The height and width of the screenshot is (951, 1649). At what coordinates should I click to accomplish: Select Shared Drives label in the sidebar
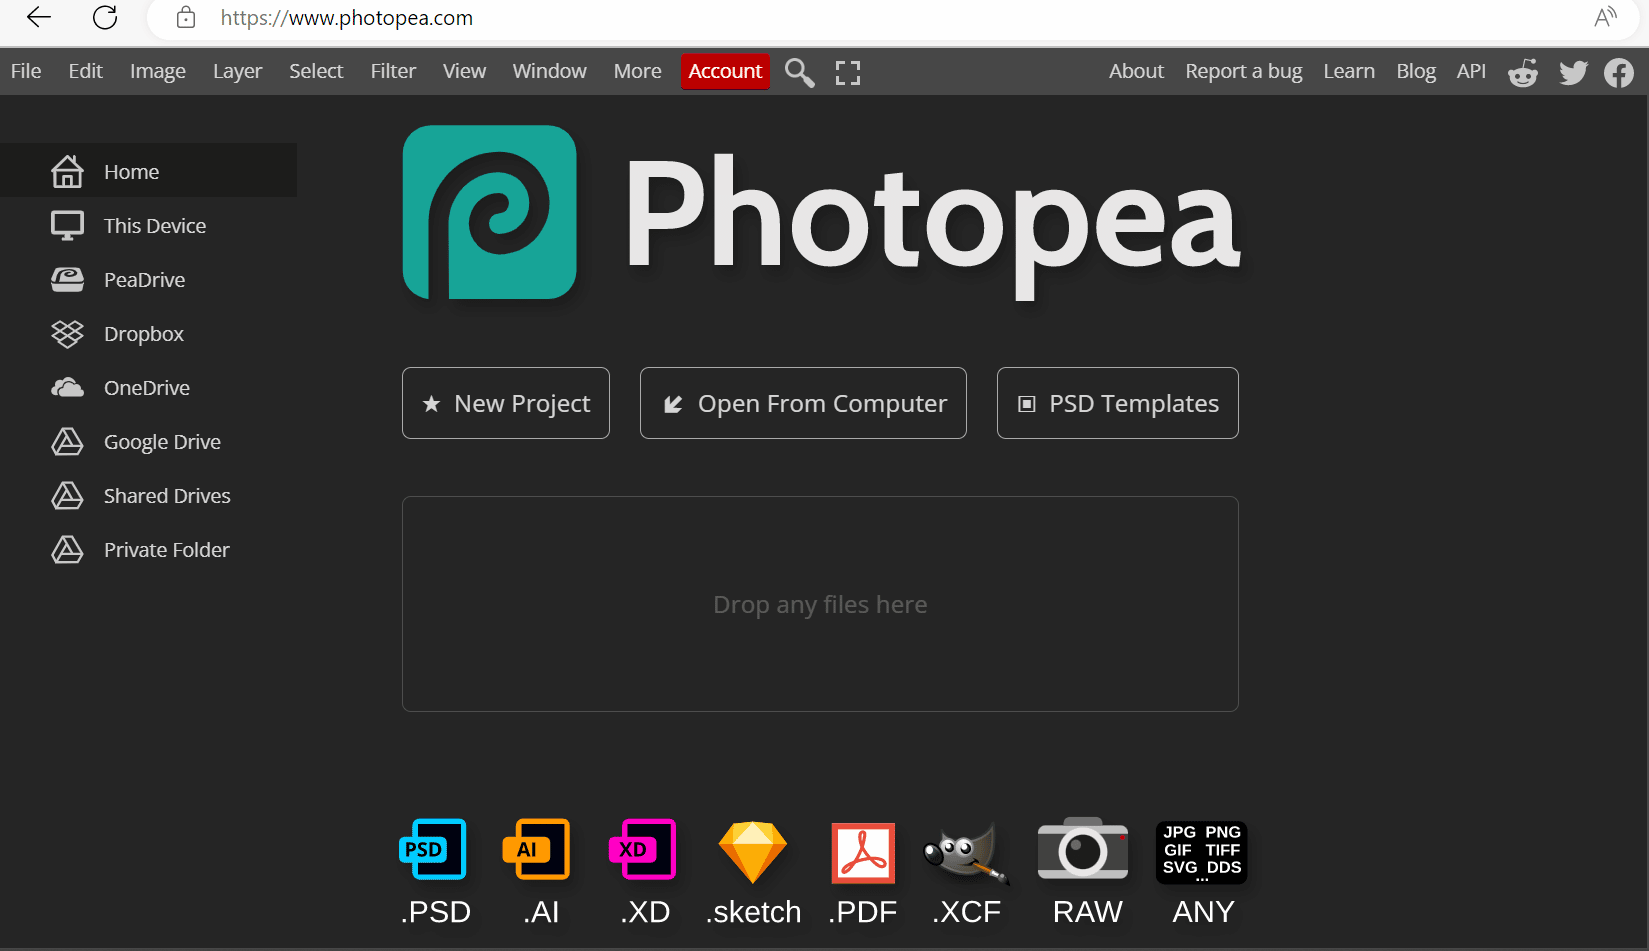167,496
